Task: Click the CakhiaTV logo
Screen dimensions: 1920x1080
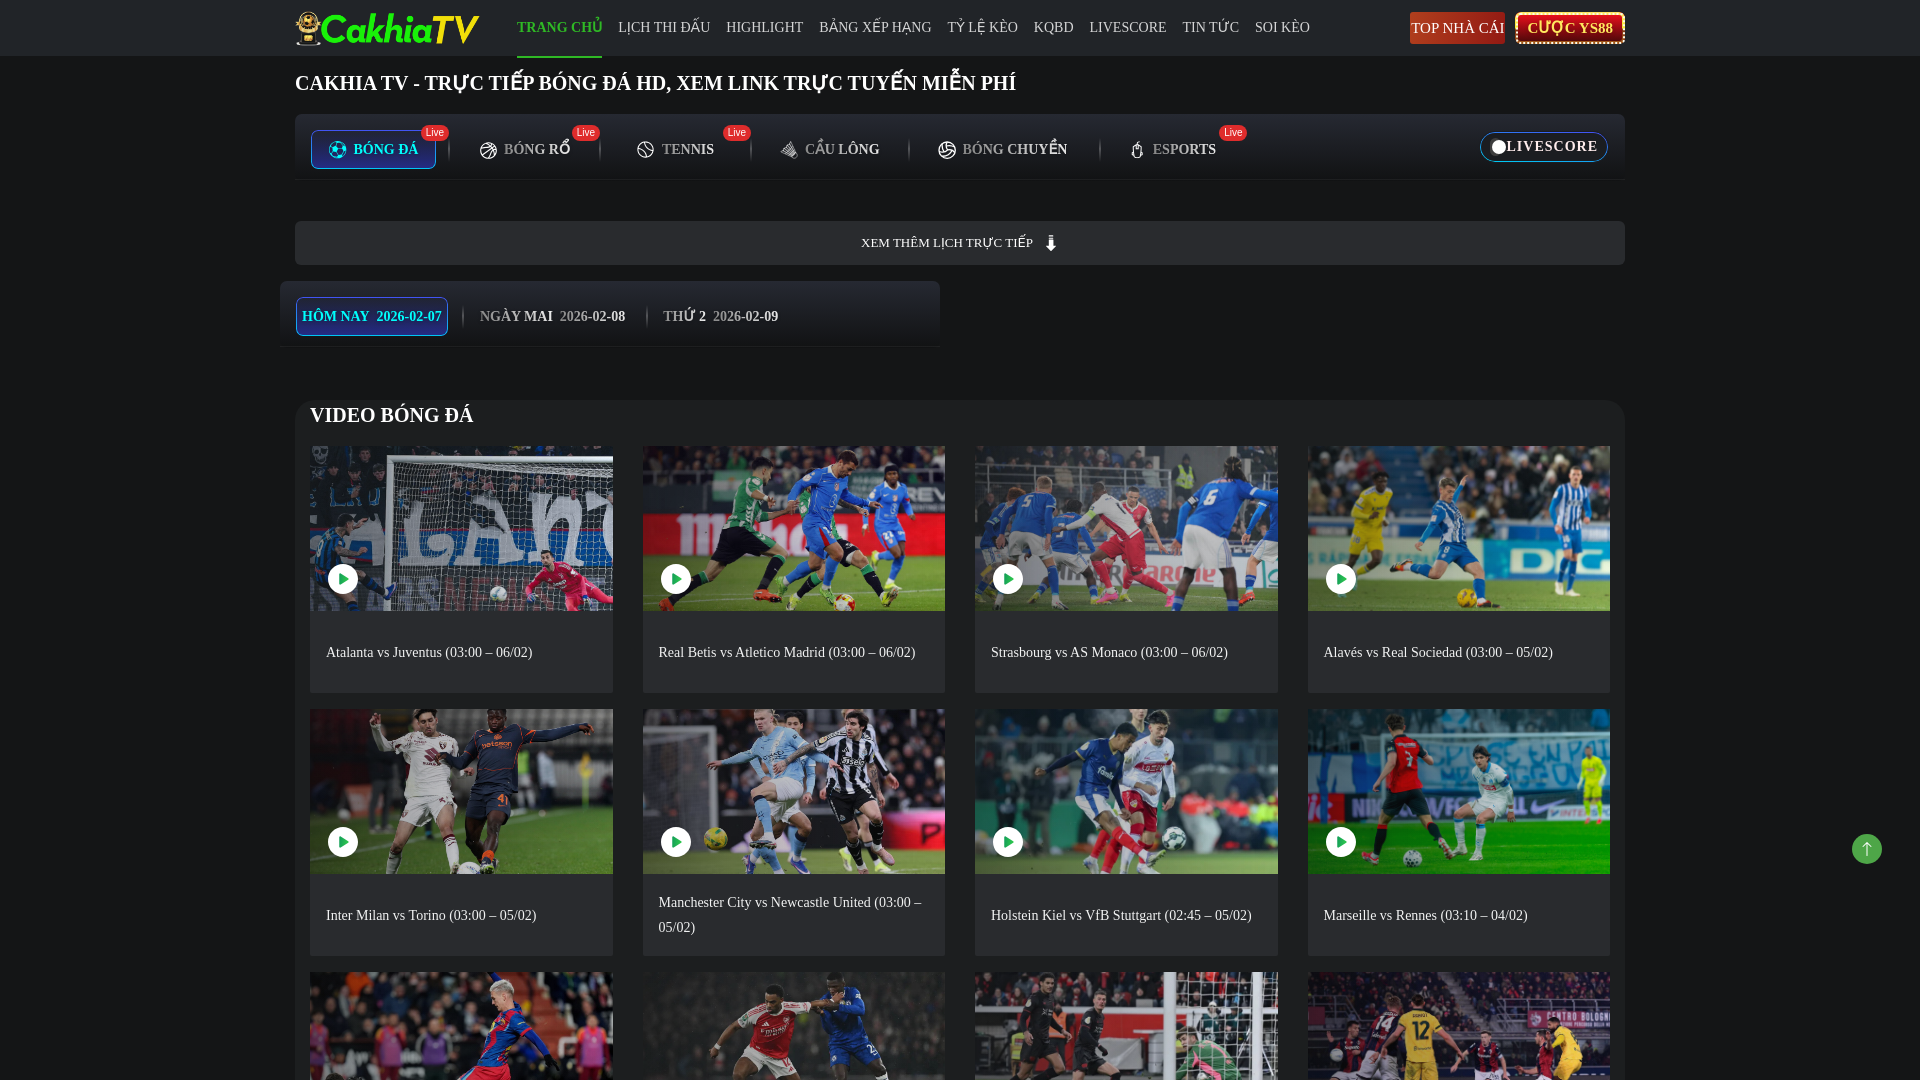Action: coord(387,28)
